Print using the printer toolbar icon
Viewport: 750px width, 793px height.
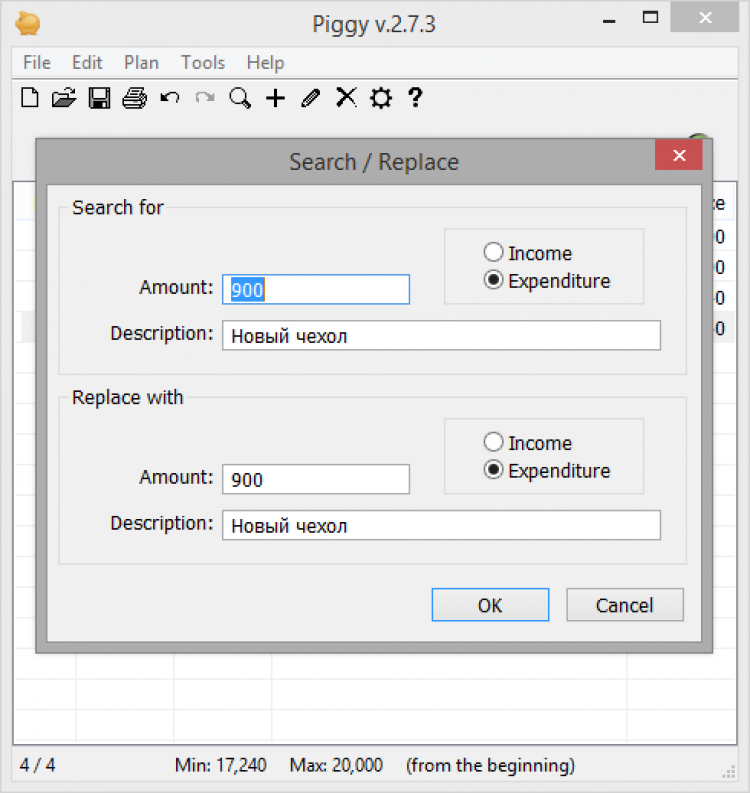[x=135, y=98]
